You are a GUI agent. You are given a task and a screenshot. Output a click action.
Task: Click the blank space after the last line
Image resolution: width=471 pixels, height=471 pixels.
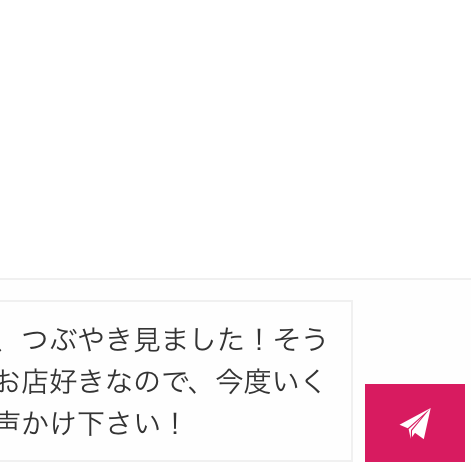267,423
